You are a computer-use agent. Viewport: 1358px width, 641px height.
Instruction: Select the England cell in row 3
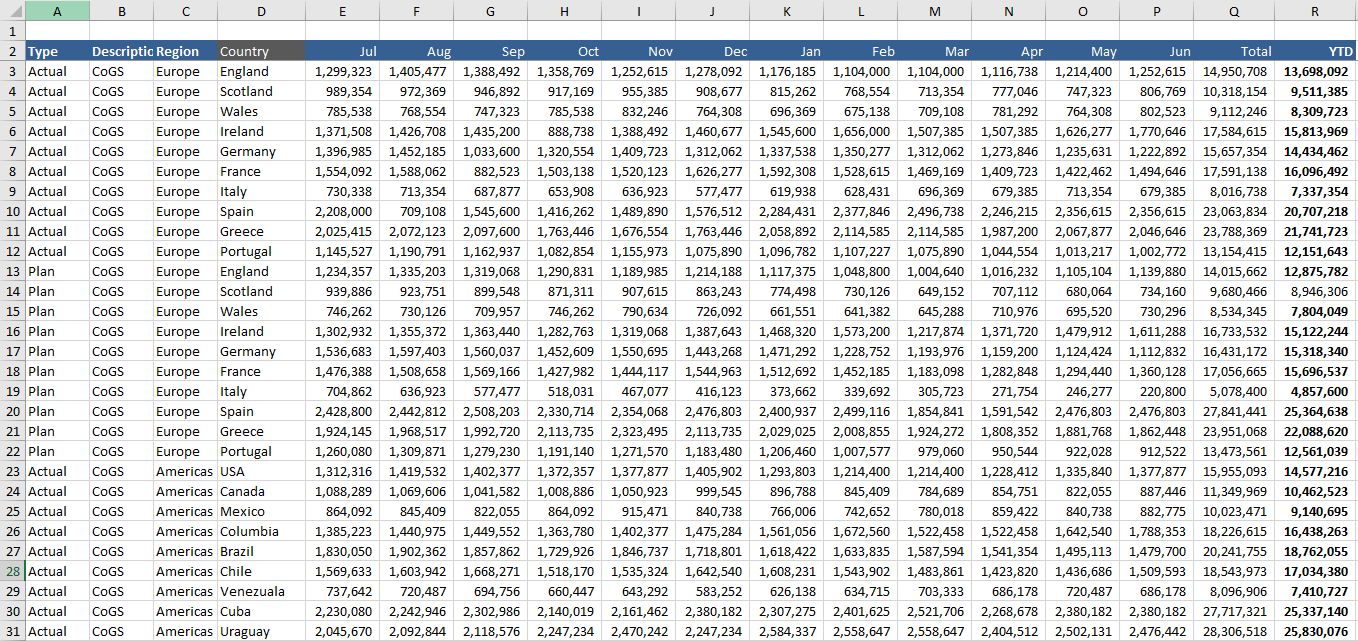point(261,71)
